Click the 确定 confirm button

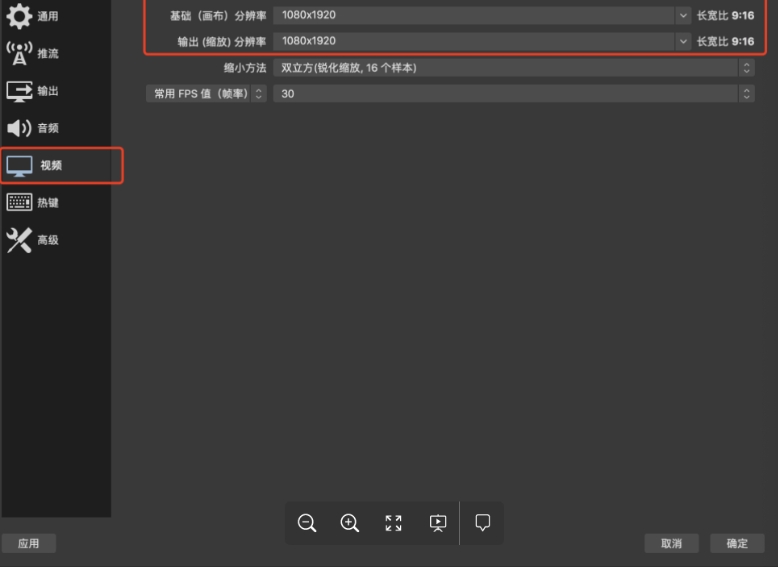737,543
